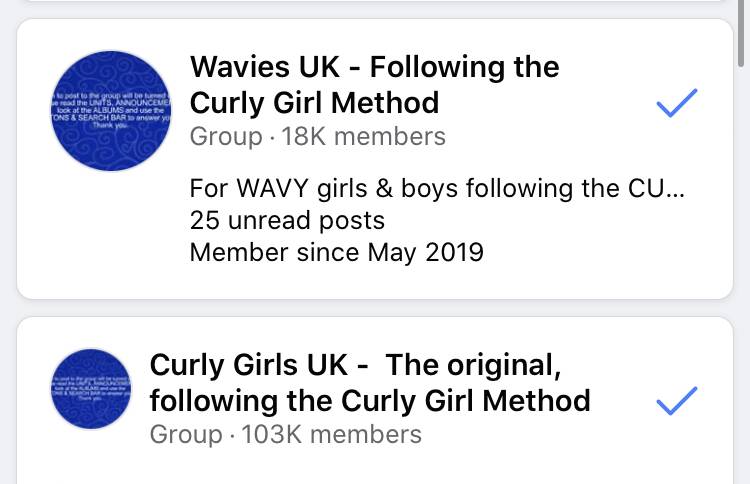Expand the truncated WAVY girls & boys description
The width and height of the screenshot is (750, 484).
tap(437, 188)
